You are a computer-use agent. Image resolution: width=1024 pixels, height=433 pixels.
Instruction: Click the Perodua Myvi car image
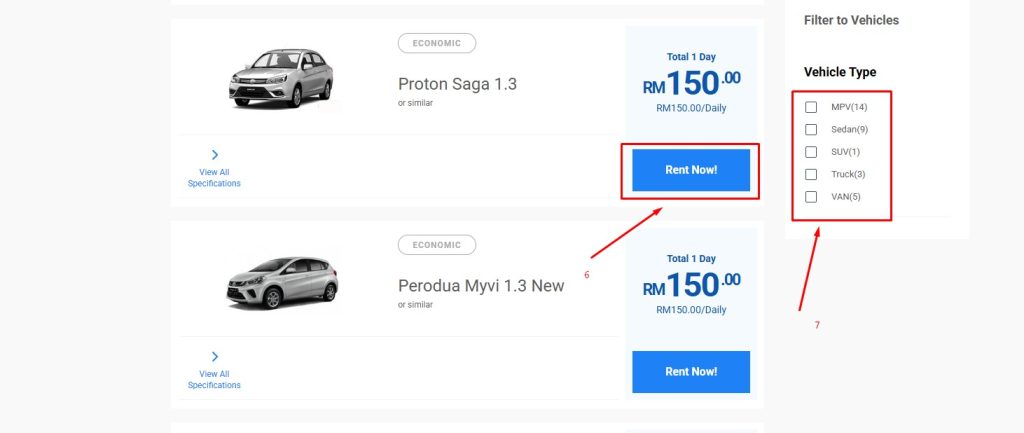pyautogui.click(x=283, y=282)
